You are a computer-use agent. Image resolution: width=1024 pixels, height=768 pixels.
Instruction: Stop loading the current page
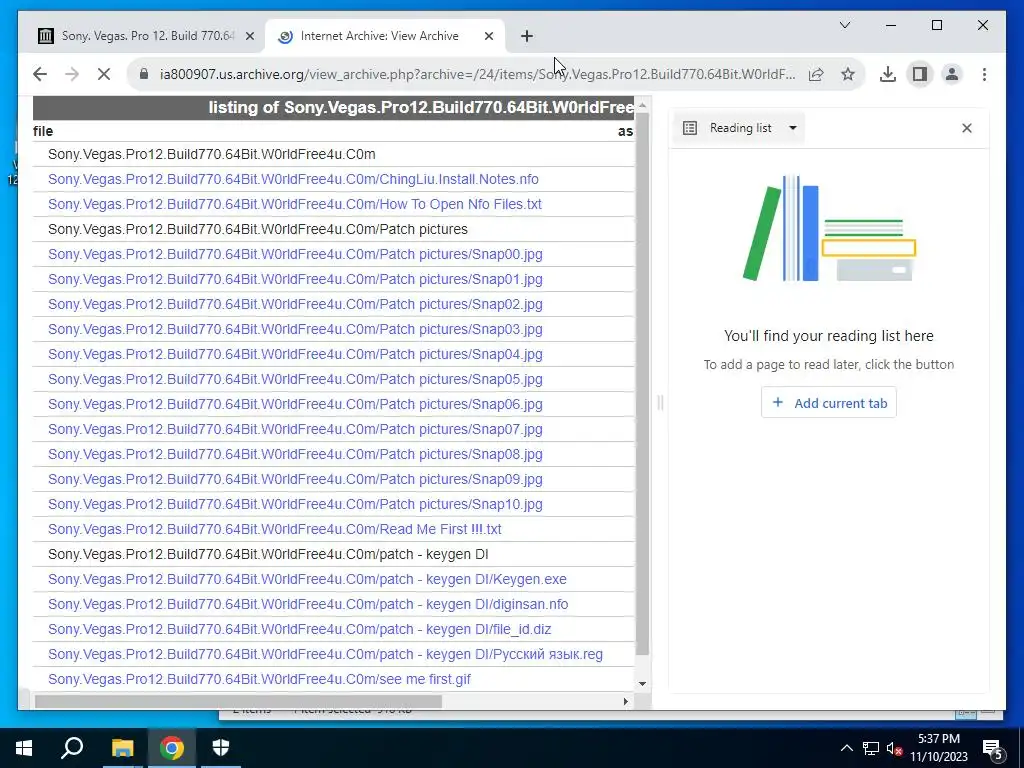point(104,74)
